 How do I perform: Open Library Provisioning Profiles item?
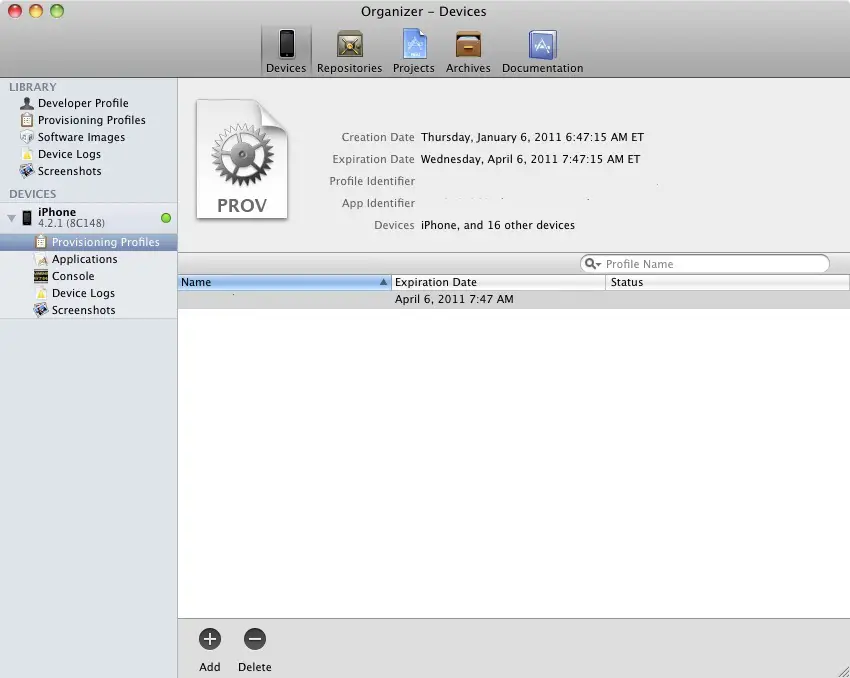[x=91, y=120]
